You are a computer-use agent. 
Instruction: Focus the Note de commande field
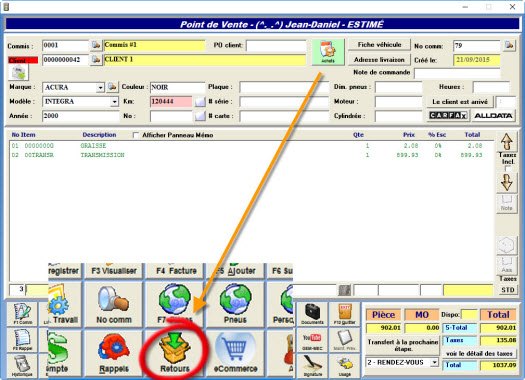[457, 73]
